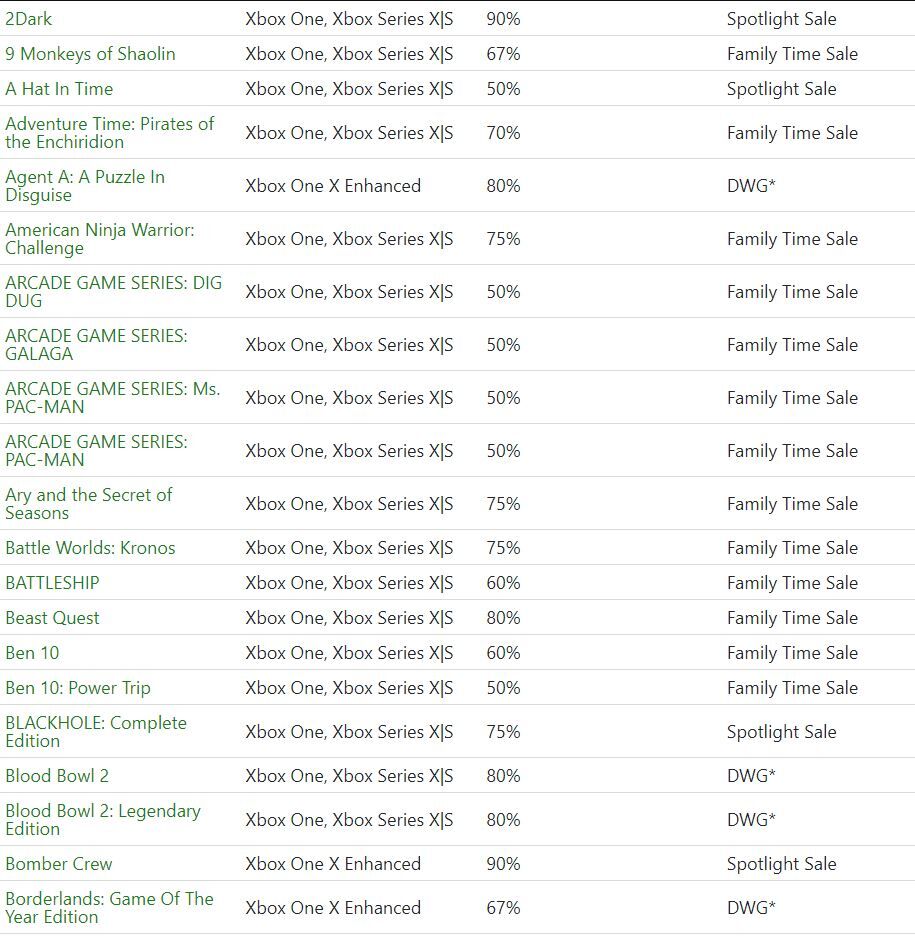Select platform text in Ms. PAC-MAN row

click(x=349, y=398)
